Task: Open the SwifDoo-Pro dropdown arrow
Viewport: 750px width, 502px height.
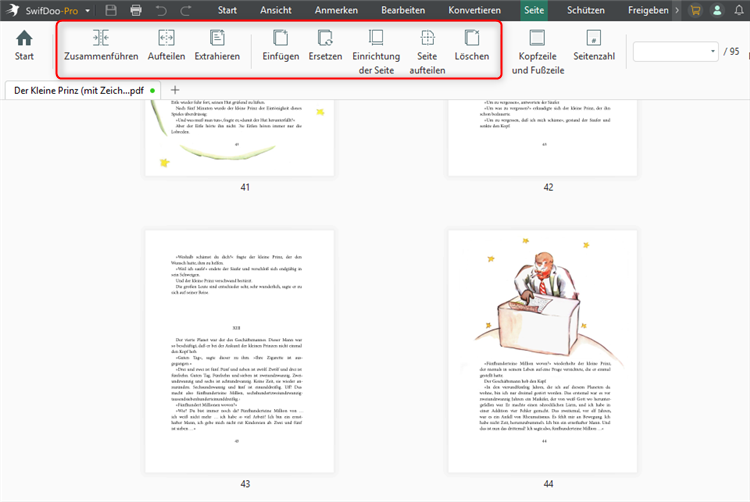Action: tap(88, 11)
